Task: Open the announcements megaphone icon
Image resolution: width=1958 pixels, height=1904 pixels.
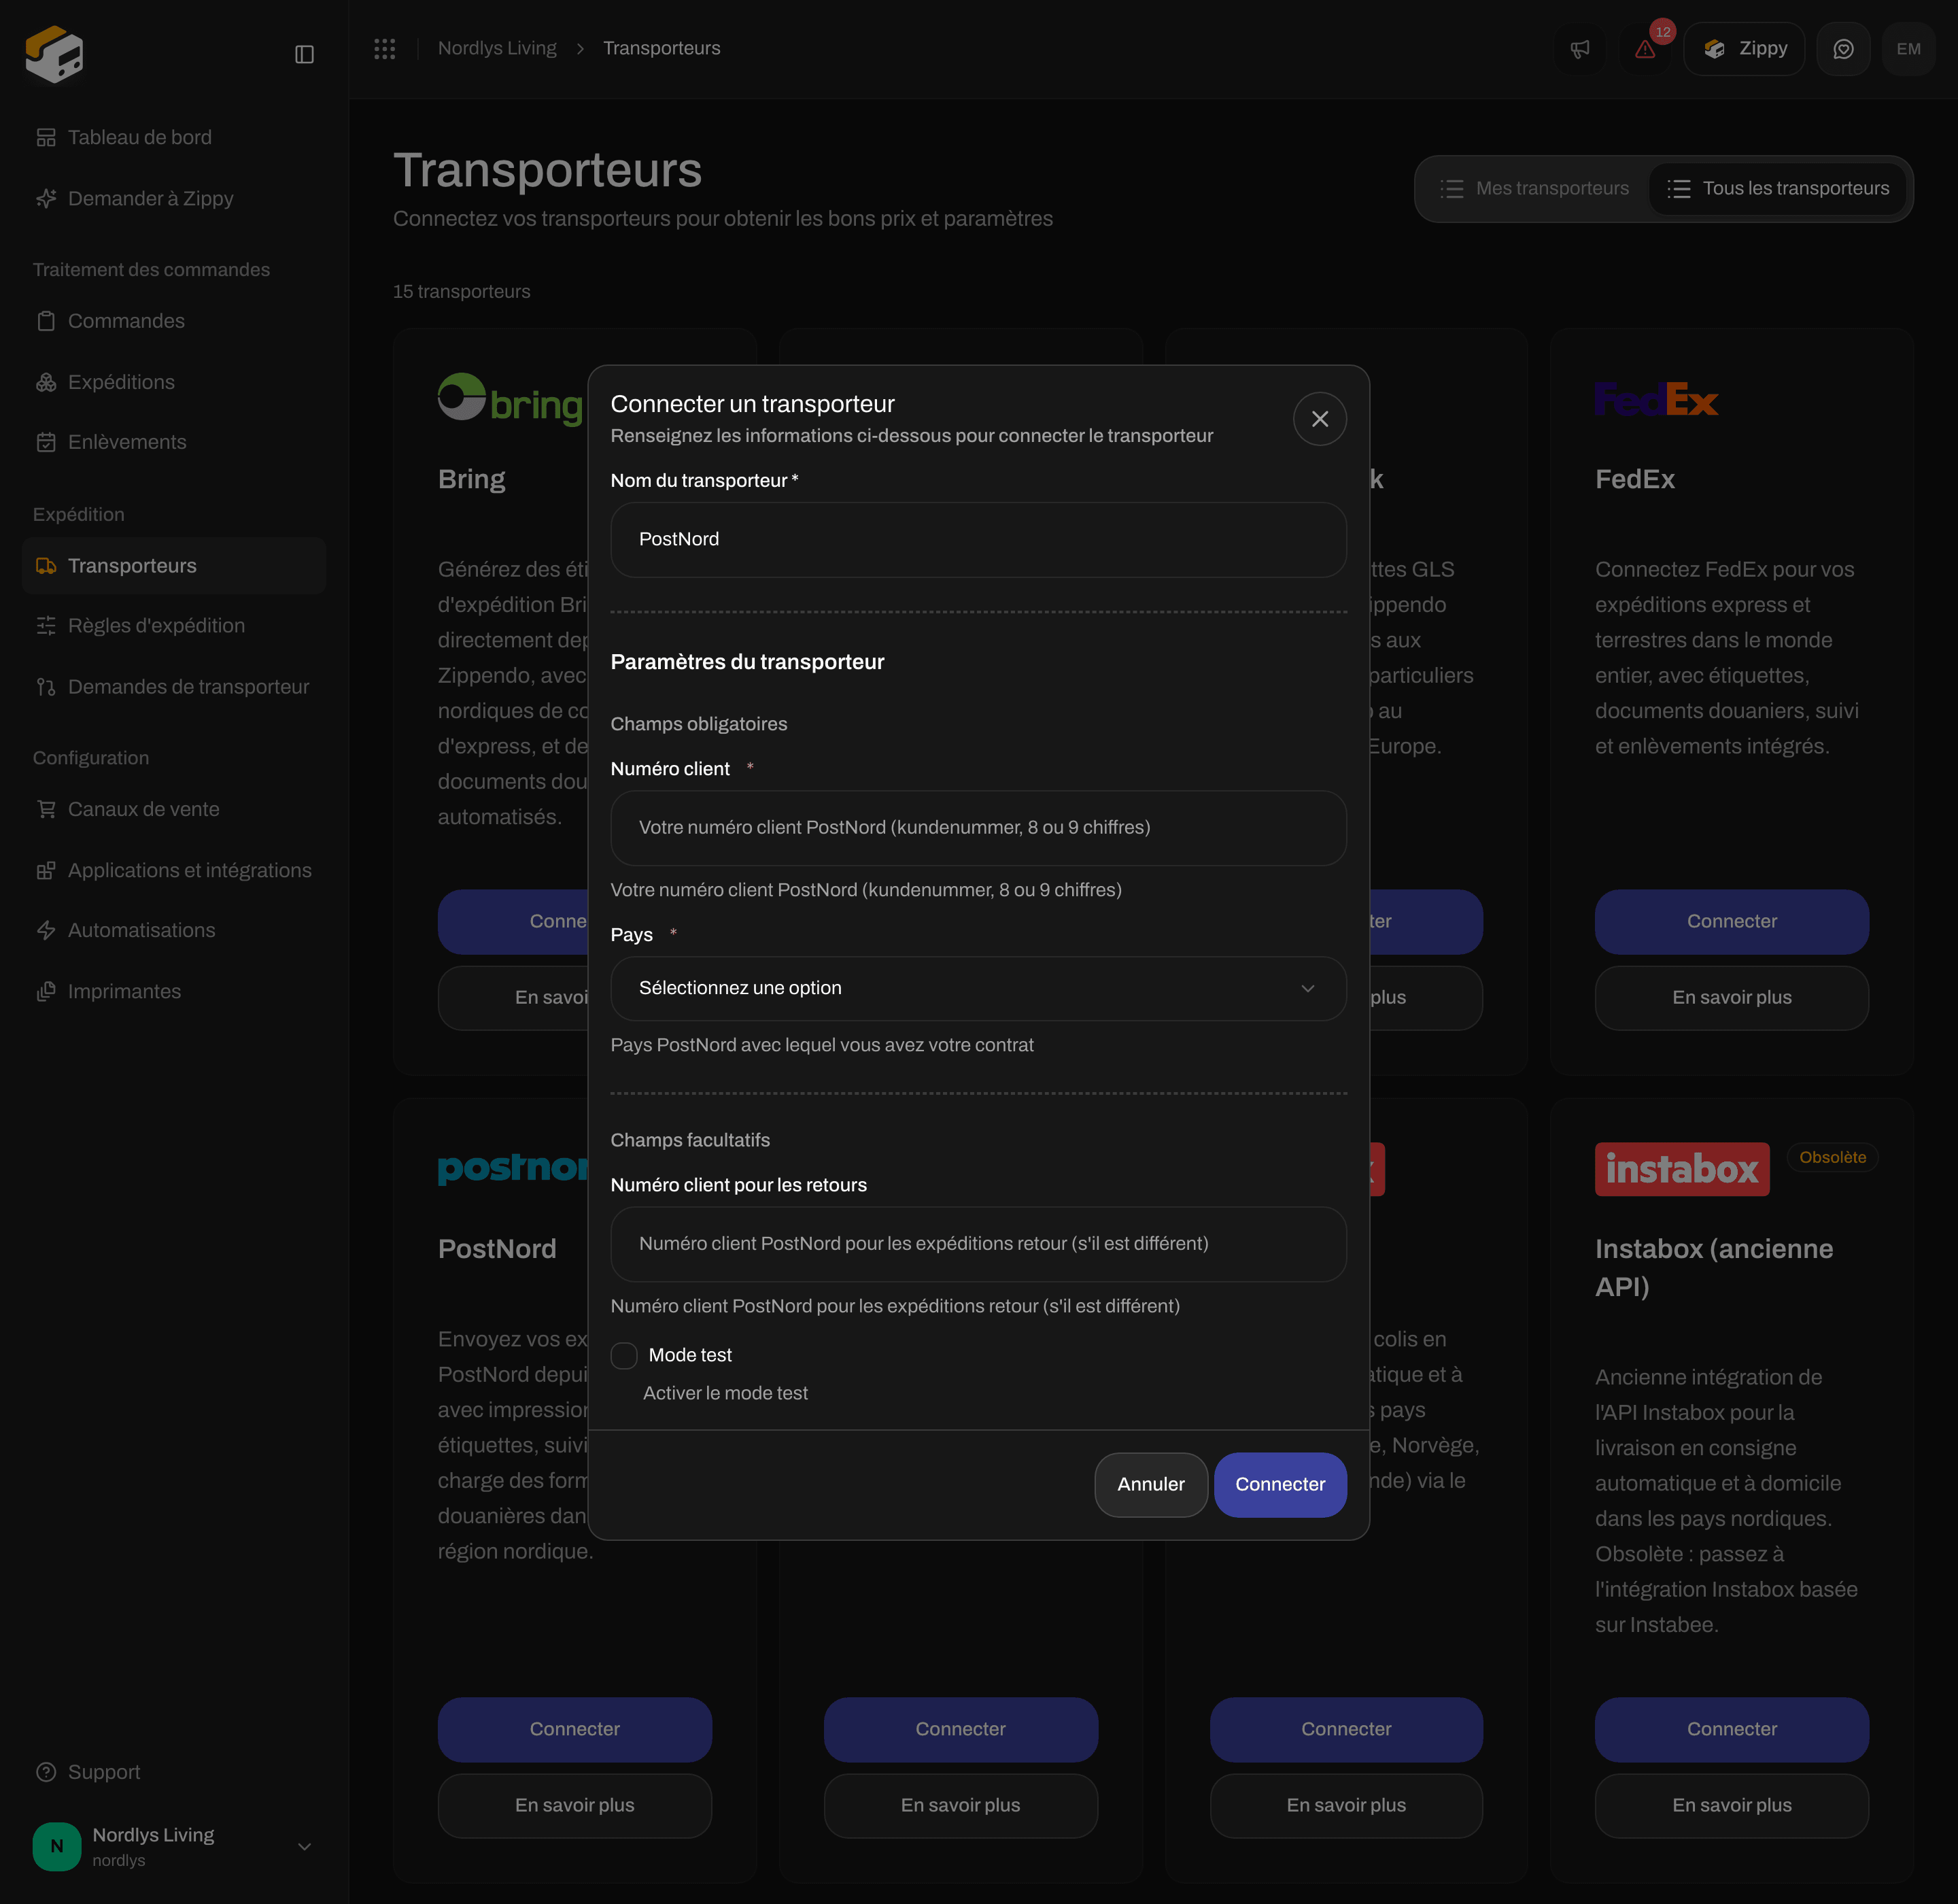Action: tap(1579, 49)
